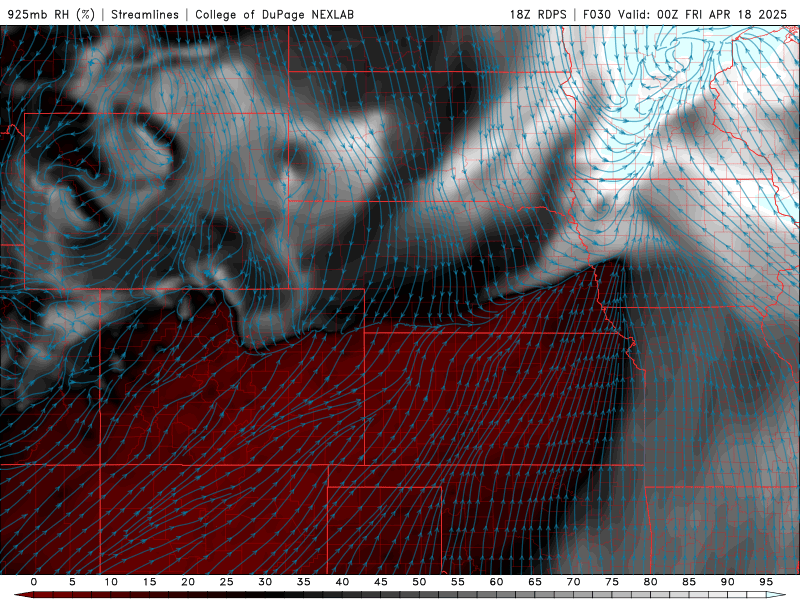The width and height of the screenshot is (800, 600).
Task: Click the 50 value on color scale
Action: tap(419, 582)
